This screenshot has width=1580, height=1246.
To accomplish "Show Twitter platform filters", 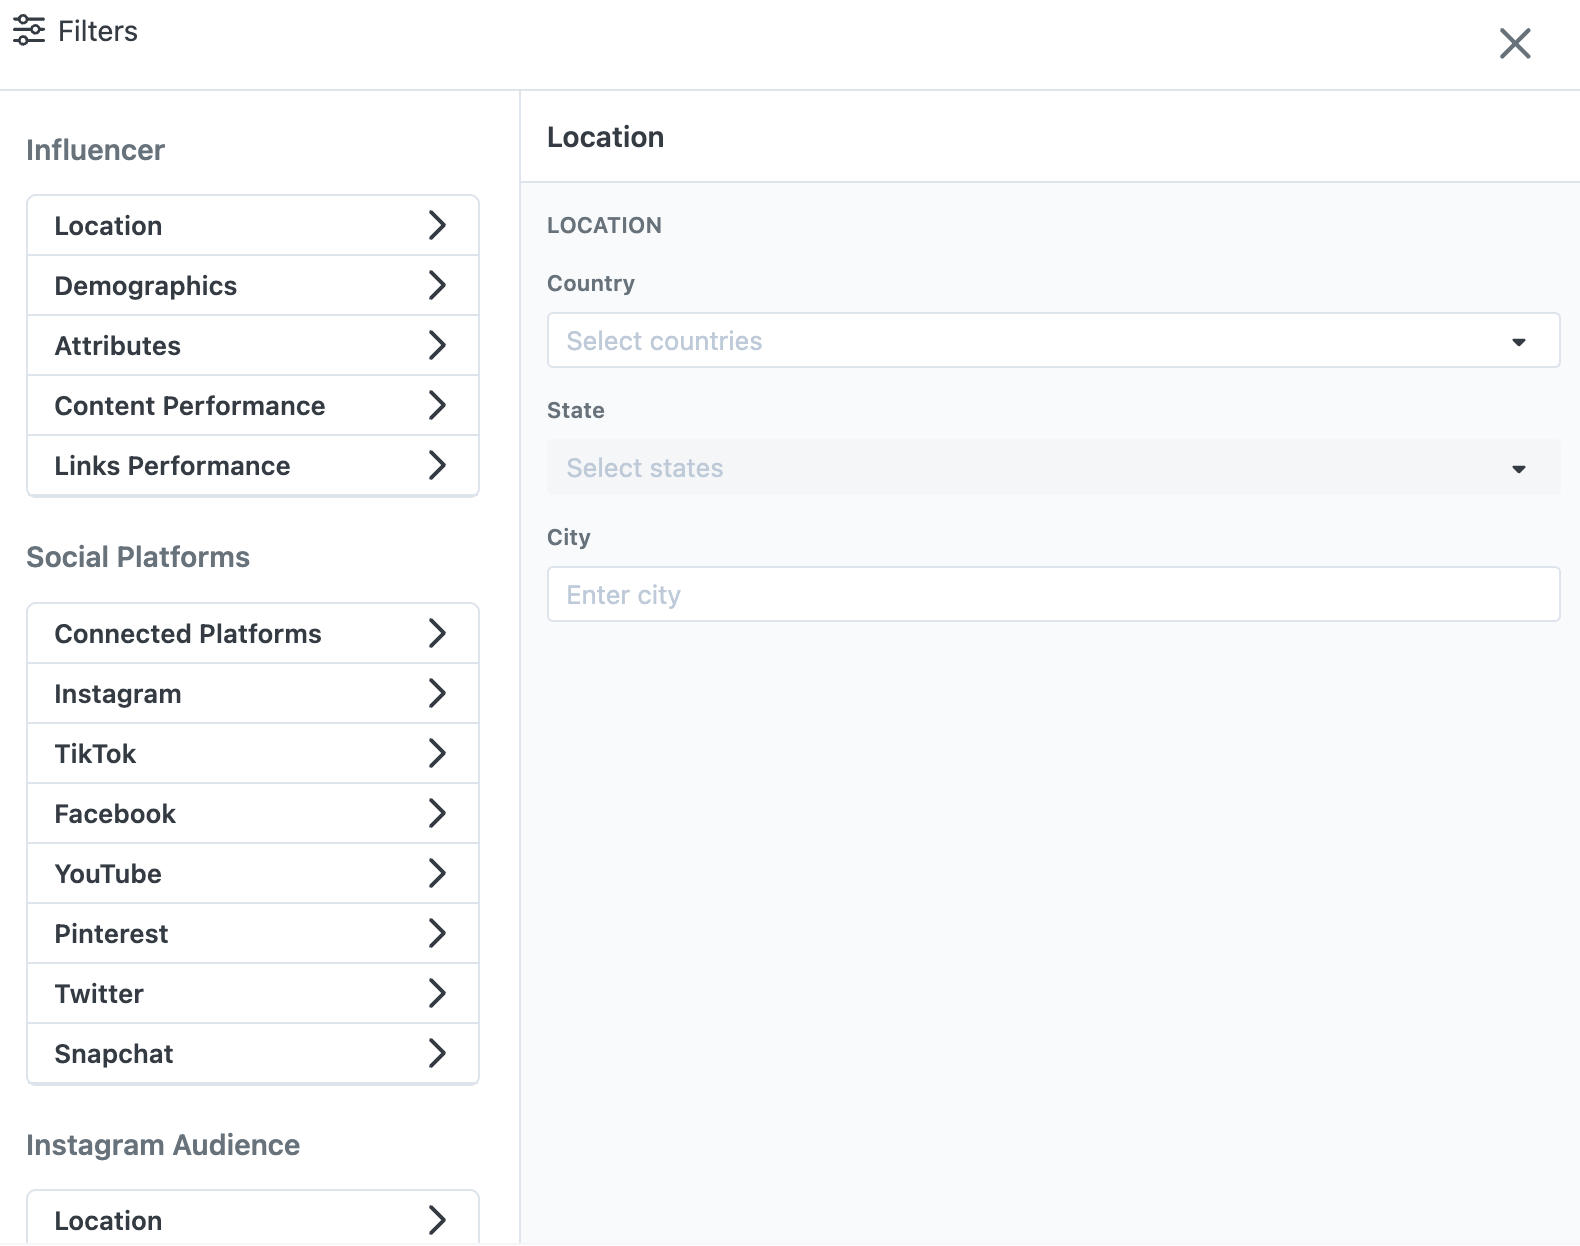I will (253, 994).
